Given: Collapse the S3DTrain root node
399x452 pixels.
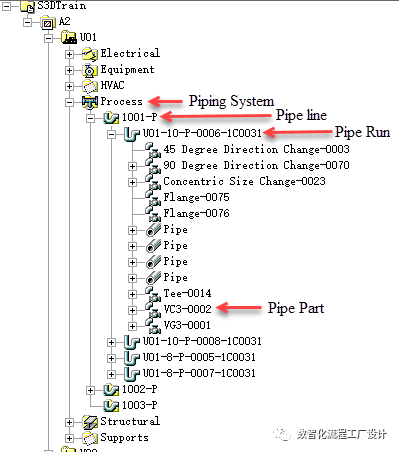Looking at the screenshot, I should point(6,6).
